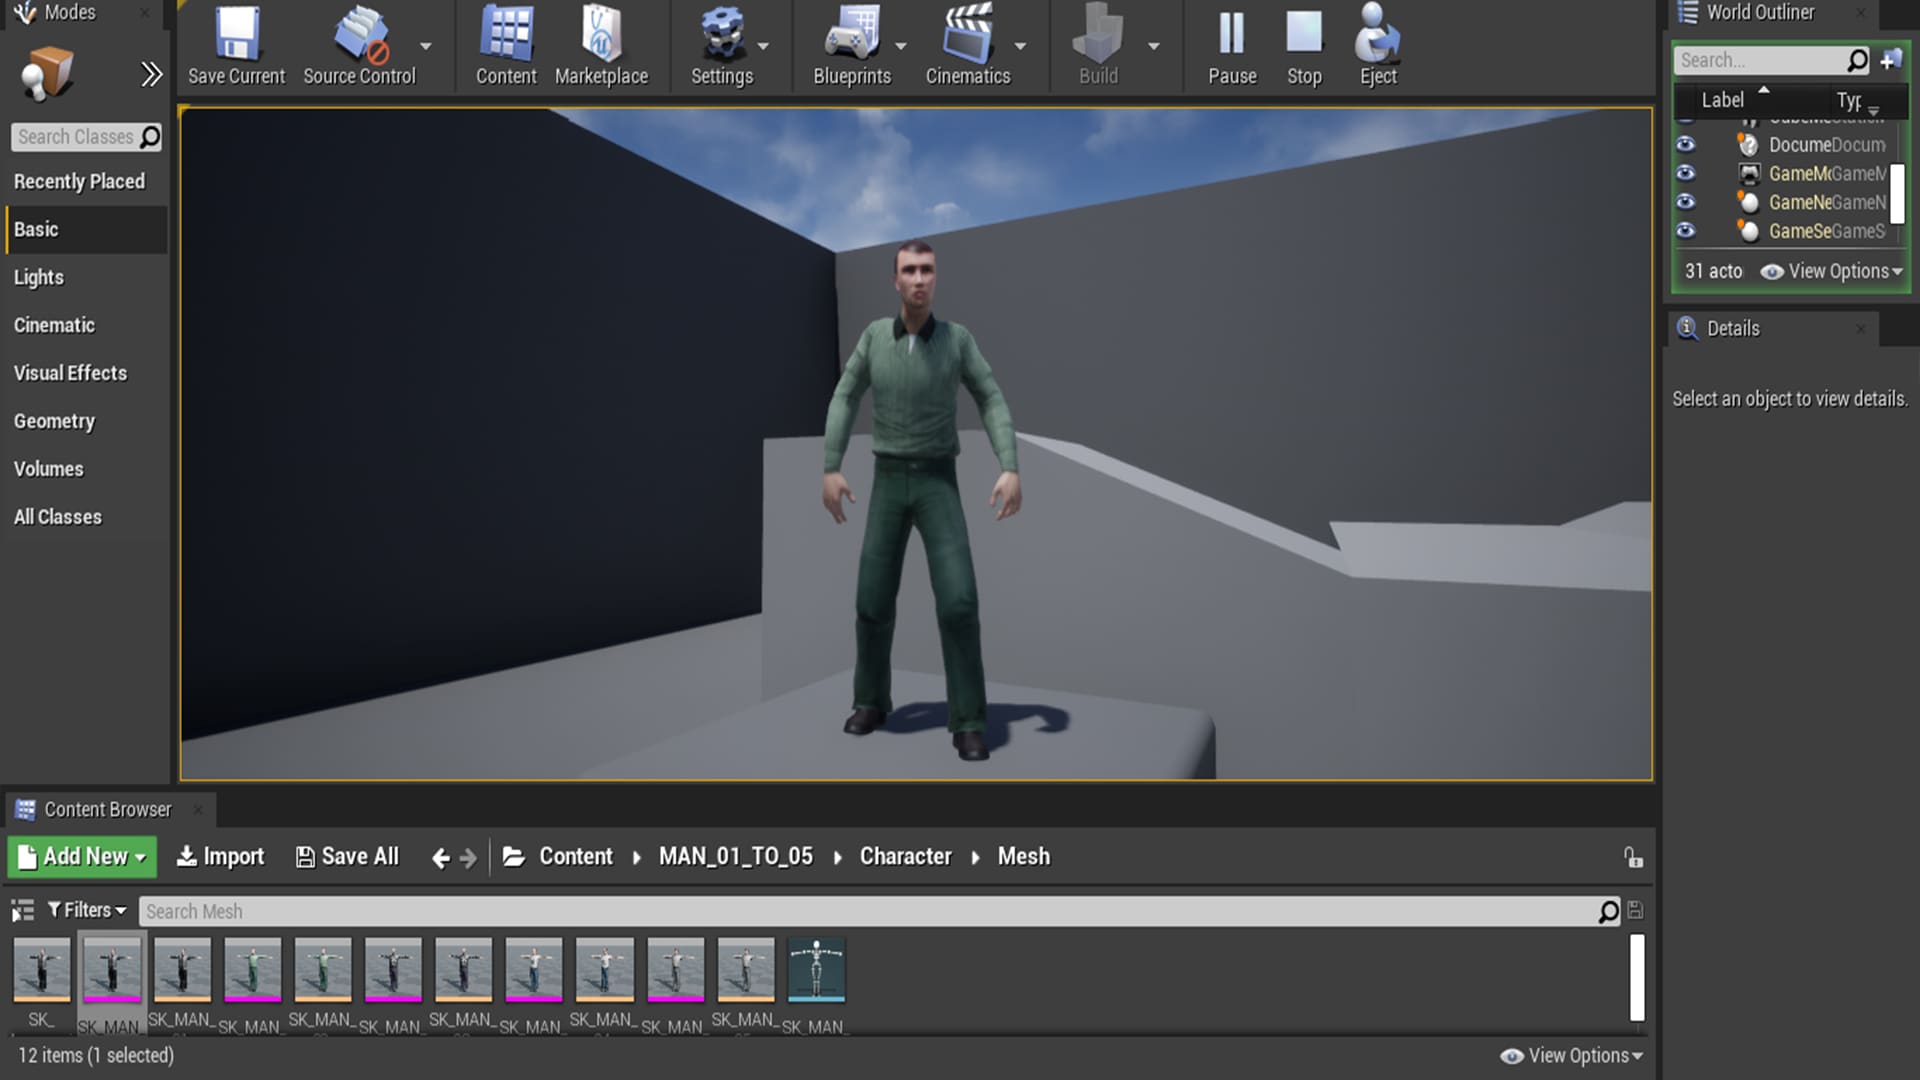Toggle the DocumentationActor eye icon
The width and height of the screenshot is (1920, 1080).
pos(1685,145)
